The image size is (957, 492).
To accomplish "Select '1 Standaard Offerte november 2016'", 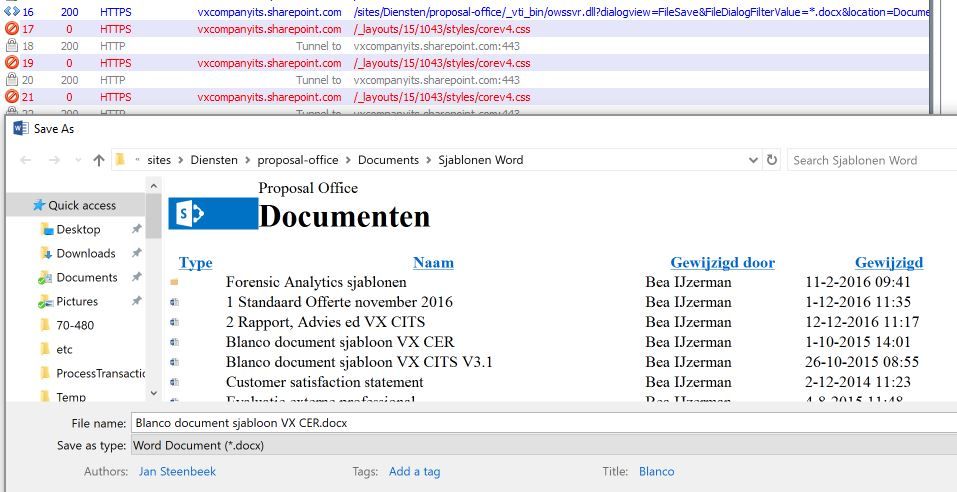I will point(339,302).
